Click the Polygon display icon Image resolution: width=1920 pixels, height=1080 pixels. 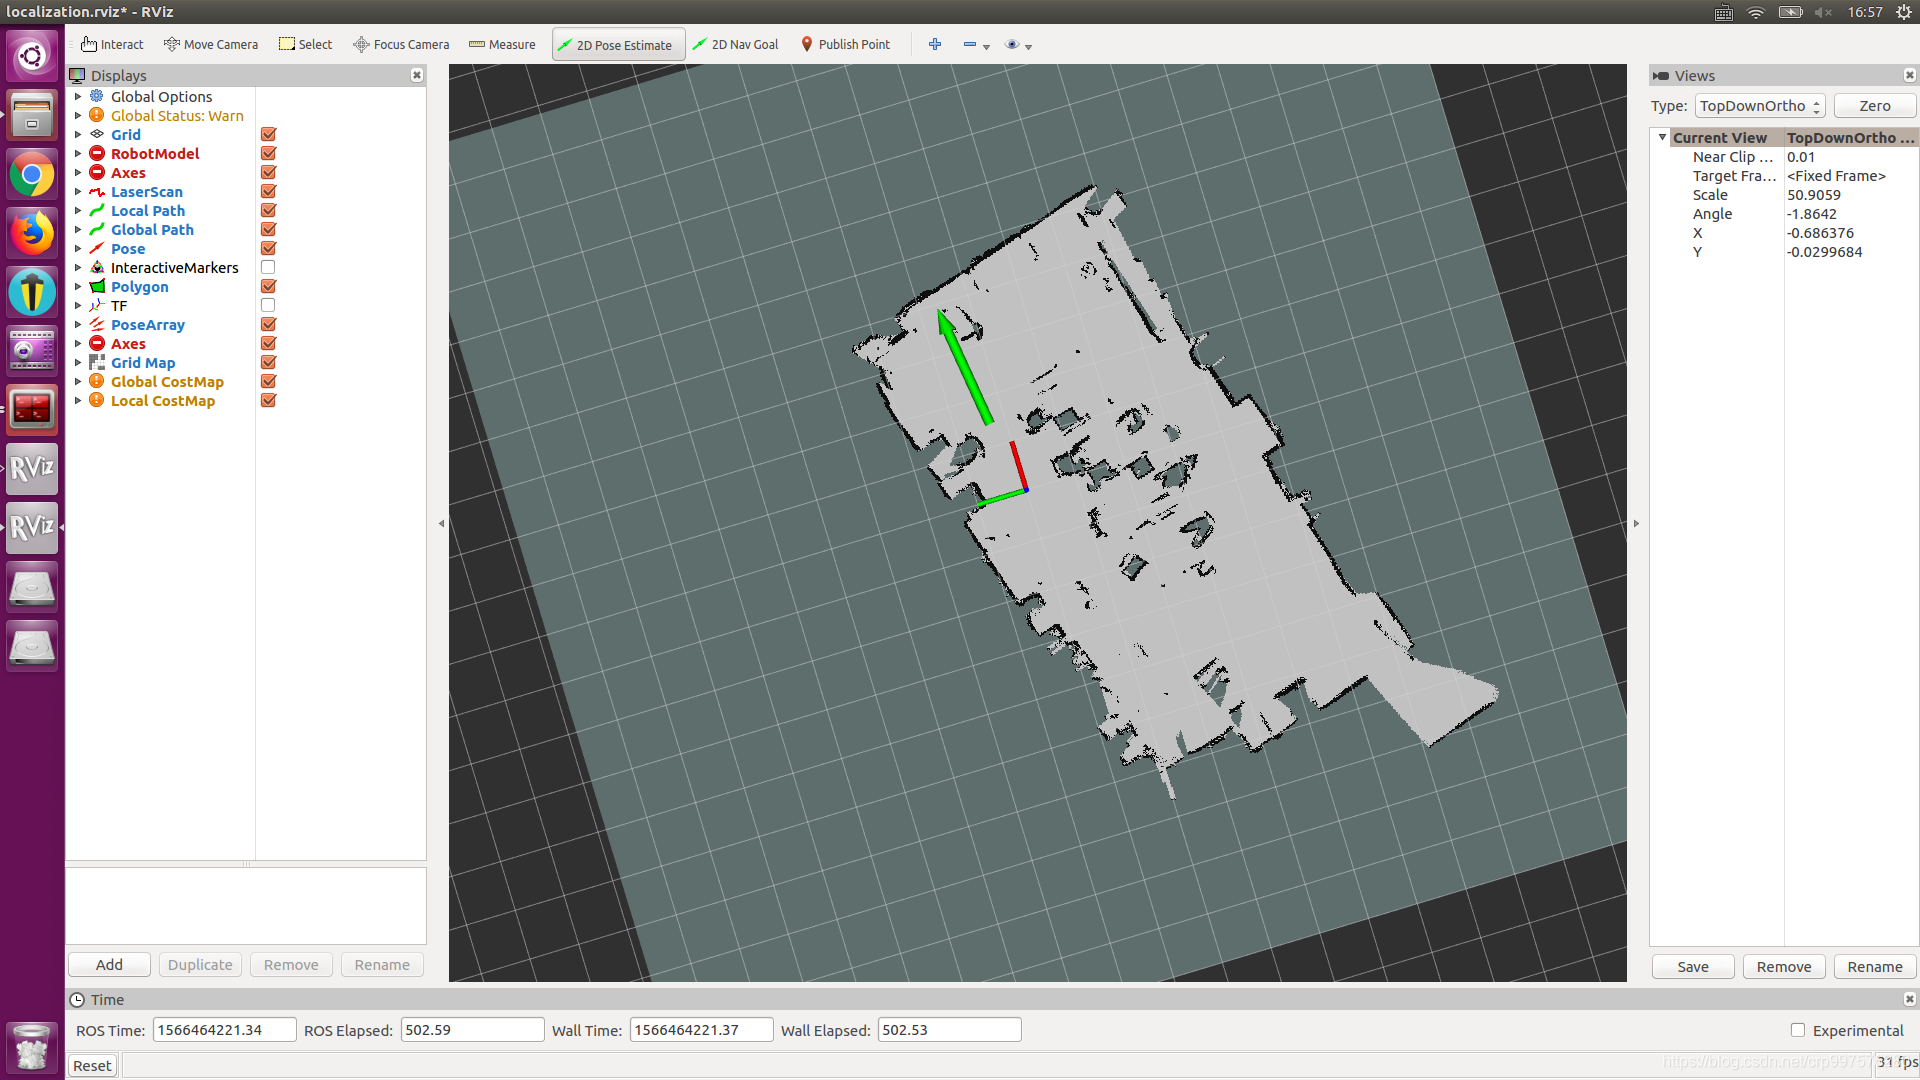(x=97, y=286)
